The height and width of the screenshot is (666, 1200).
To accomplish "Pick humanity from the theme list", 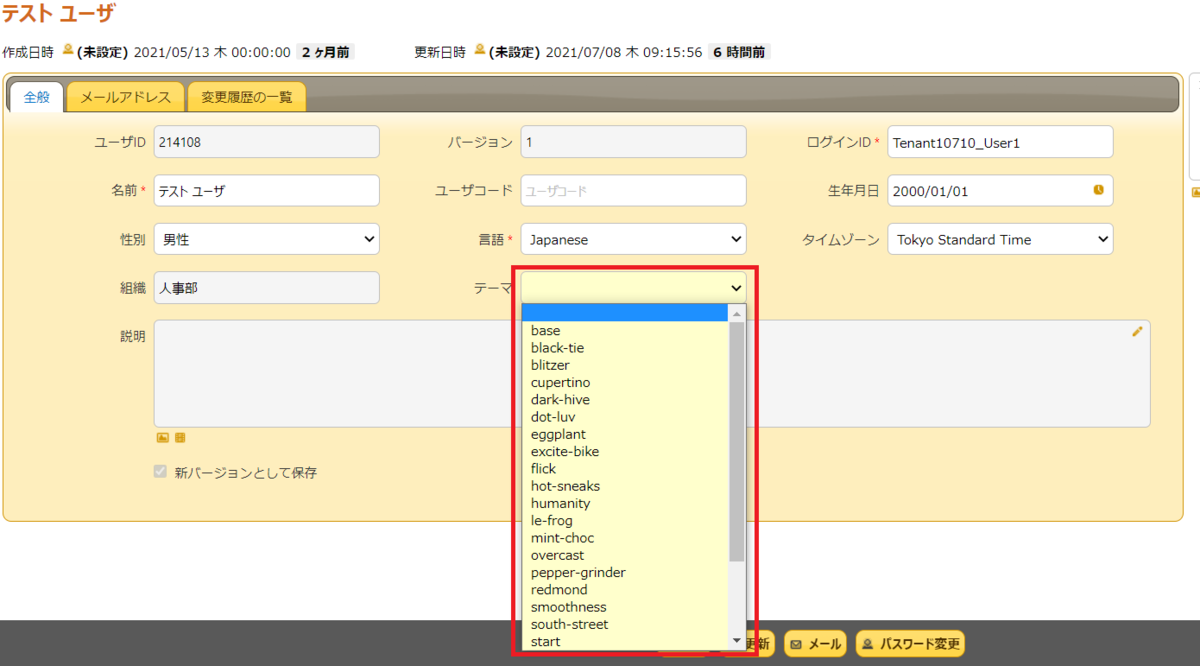I will coord(626,503).
